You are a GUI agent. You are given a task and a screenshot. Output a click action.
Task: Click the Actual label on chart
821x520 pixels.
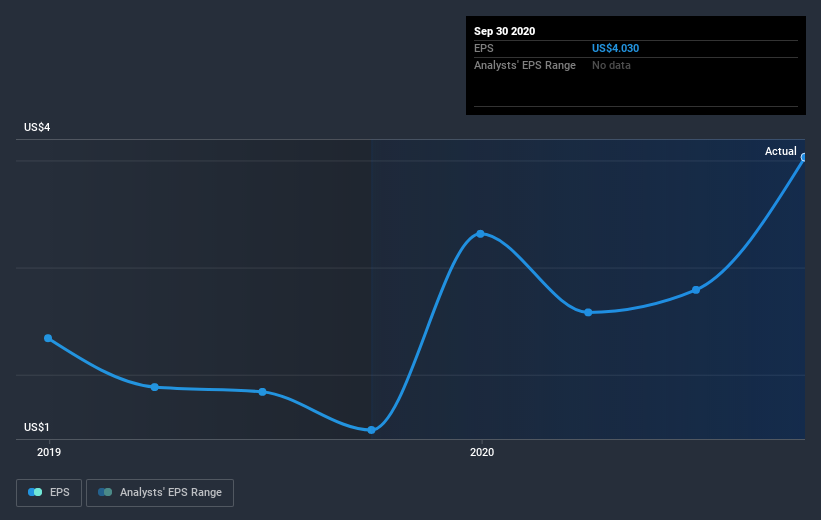[x=780, y=151]
